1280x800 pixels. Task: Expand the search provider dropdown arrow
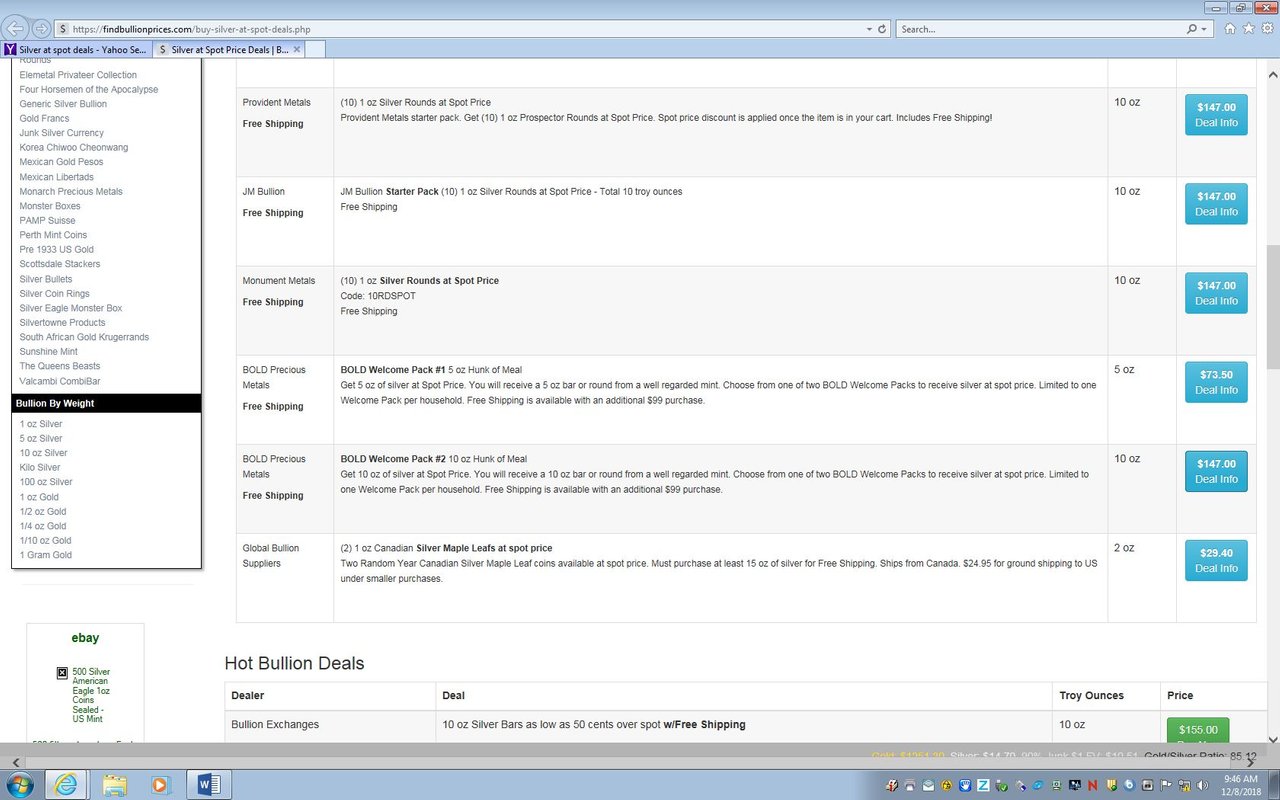click(x=1205, y=29)
